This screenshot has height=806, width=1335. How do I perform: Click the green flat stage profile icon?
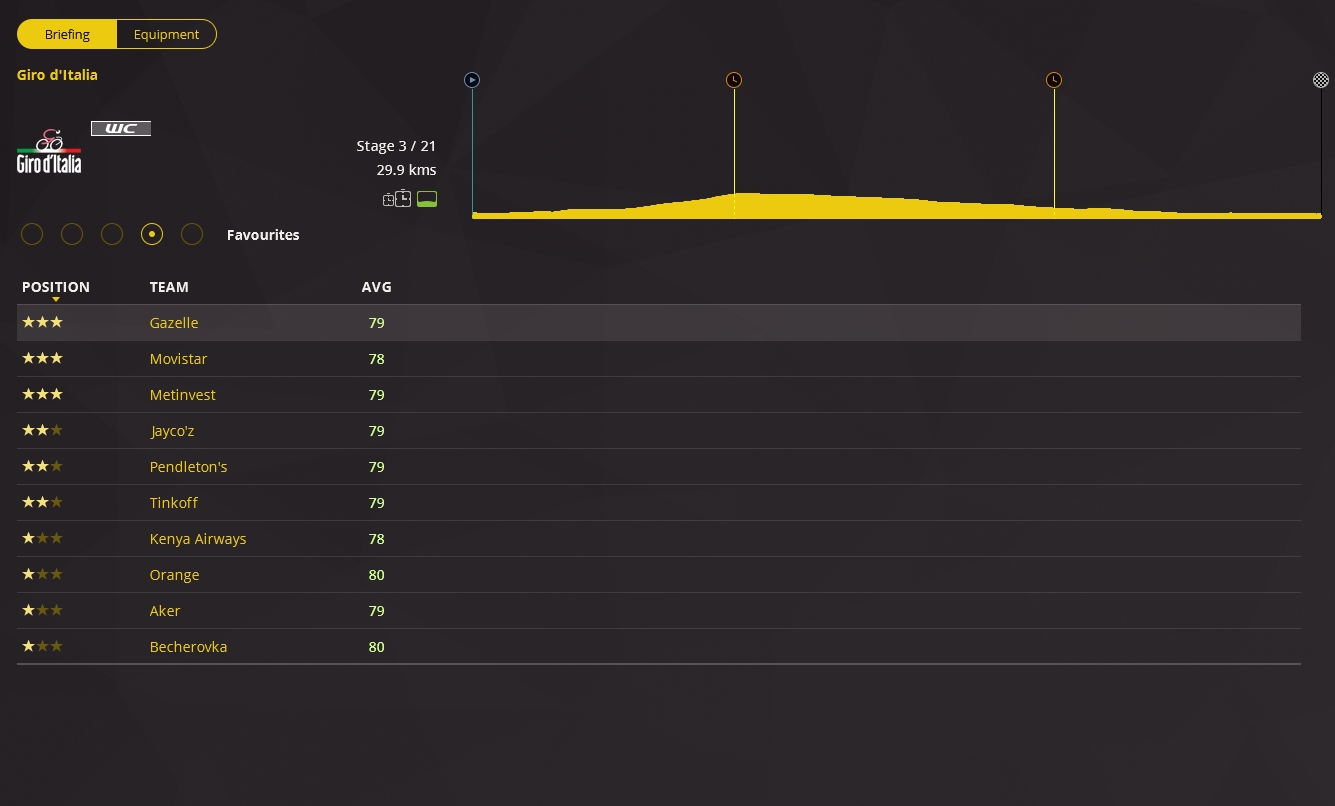(427, 199)
